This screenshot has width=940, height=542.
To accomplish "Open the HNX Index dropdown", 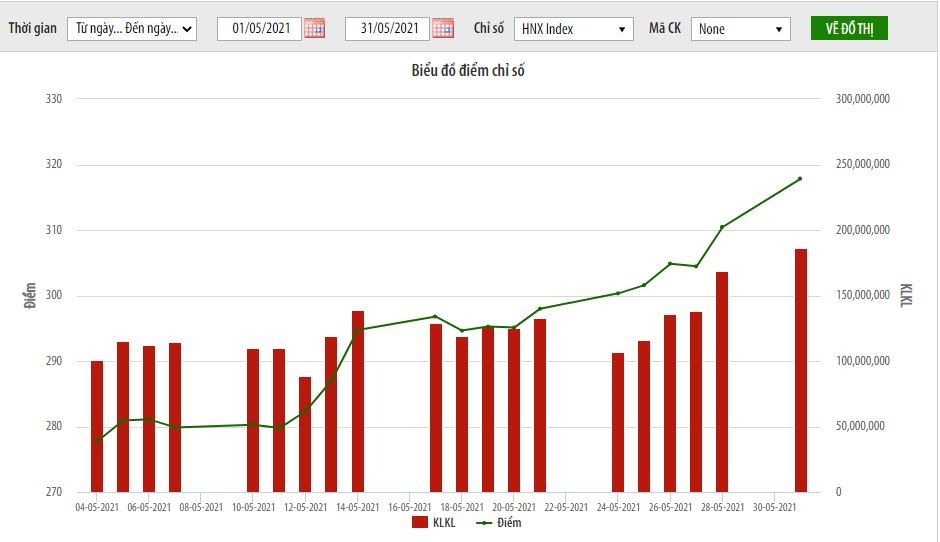I will (x=574, y=29).
